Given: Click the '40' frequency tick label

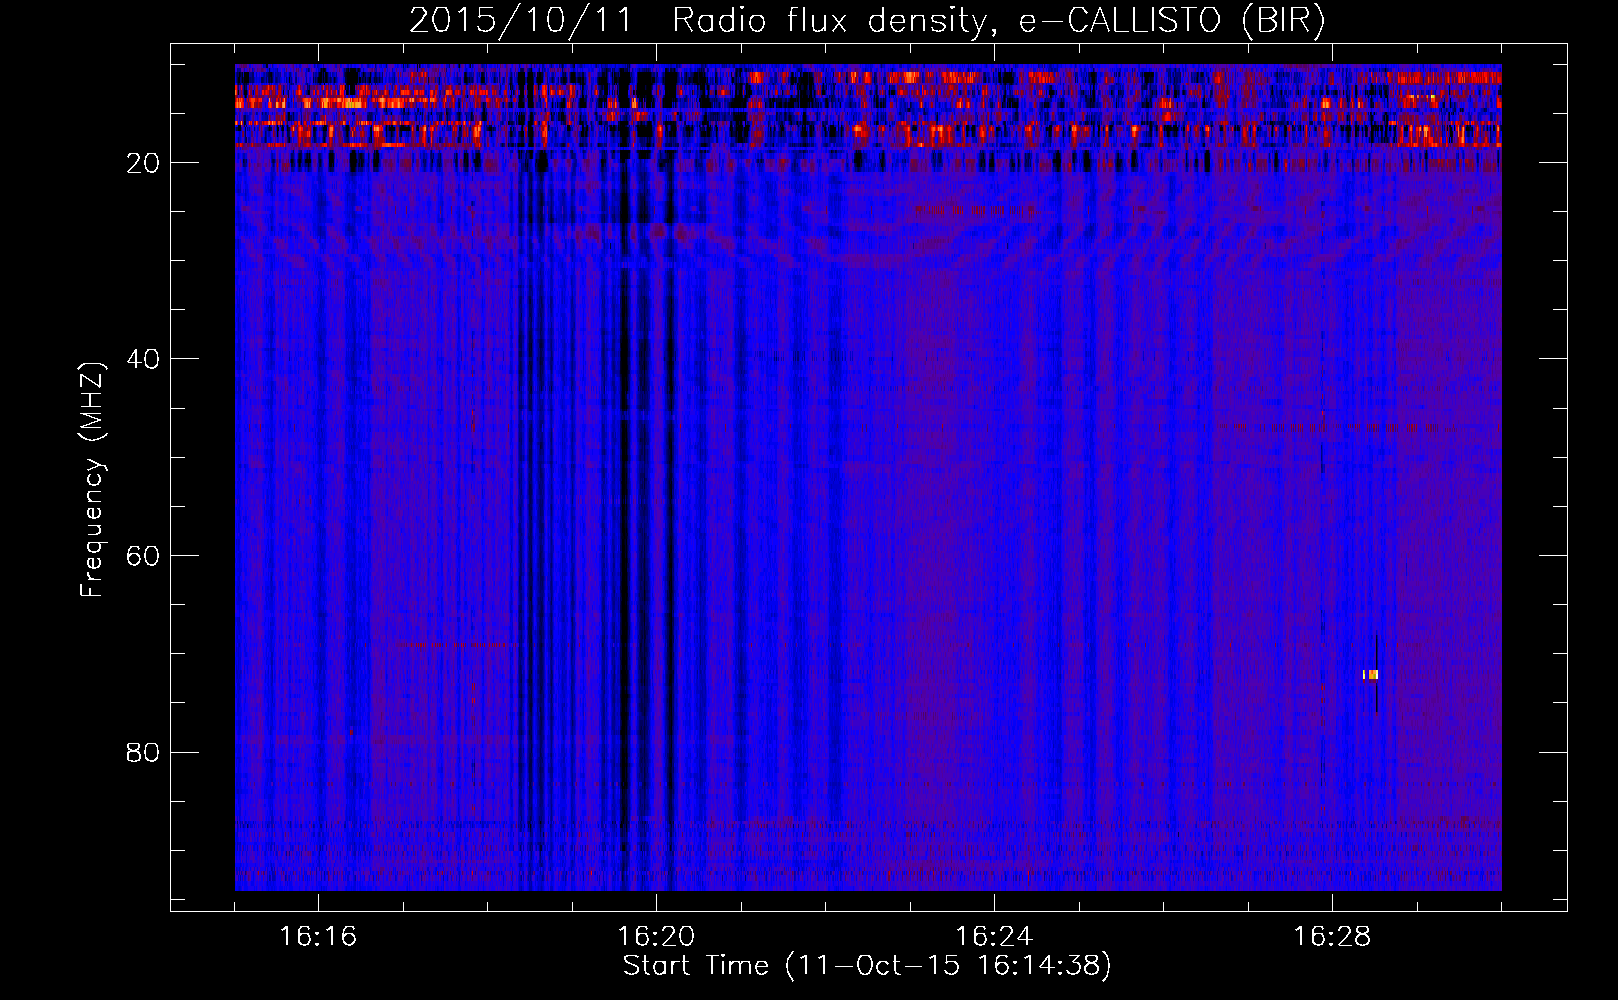Looking at the screenshot, I should tap(143, 359).
